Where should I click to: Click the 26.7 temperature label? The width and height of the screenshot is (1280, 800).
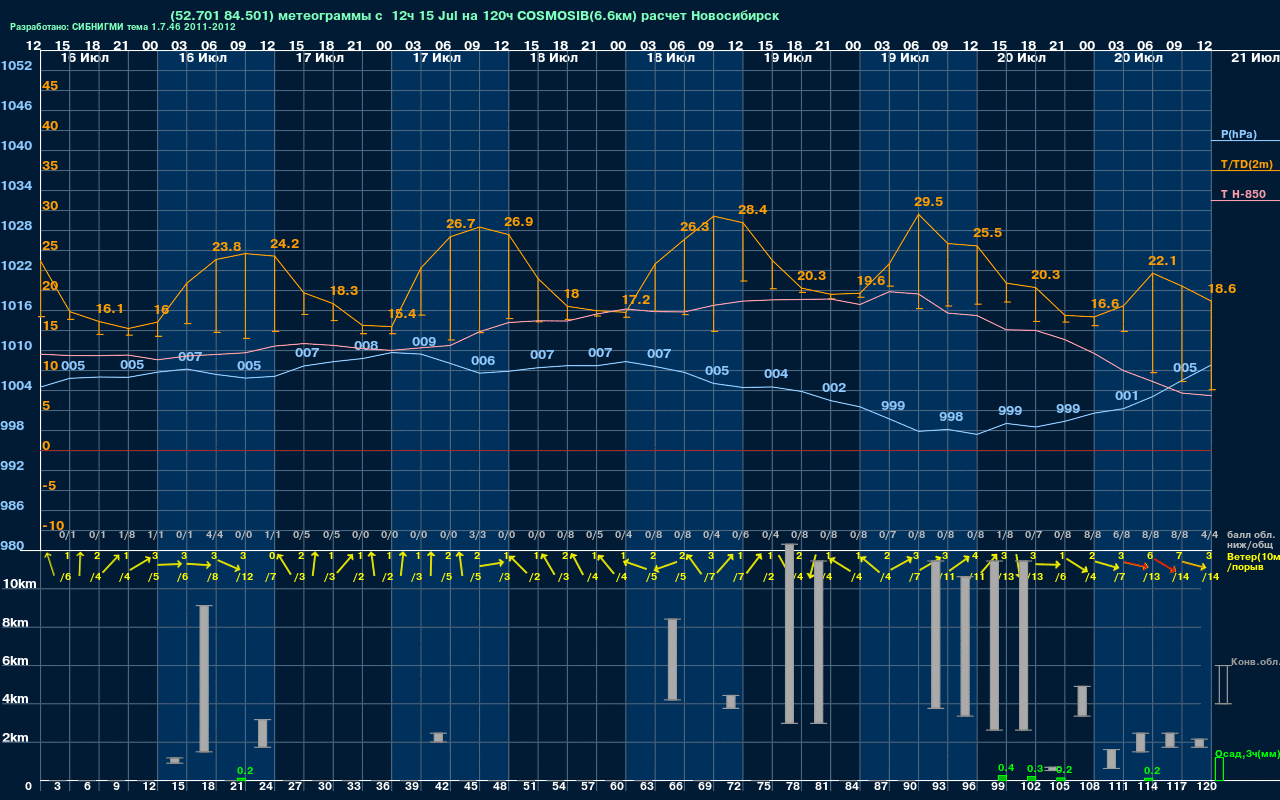461,224
